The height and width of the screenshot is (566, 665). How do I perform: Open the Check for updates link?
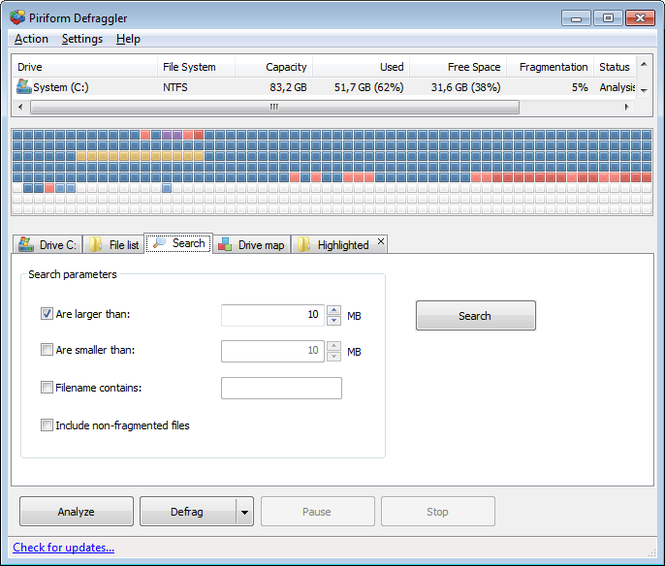coord(64,547)
